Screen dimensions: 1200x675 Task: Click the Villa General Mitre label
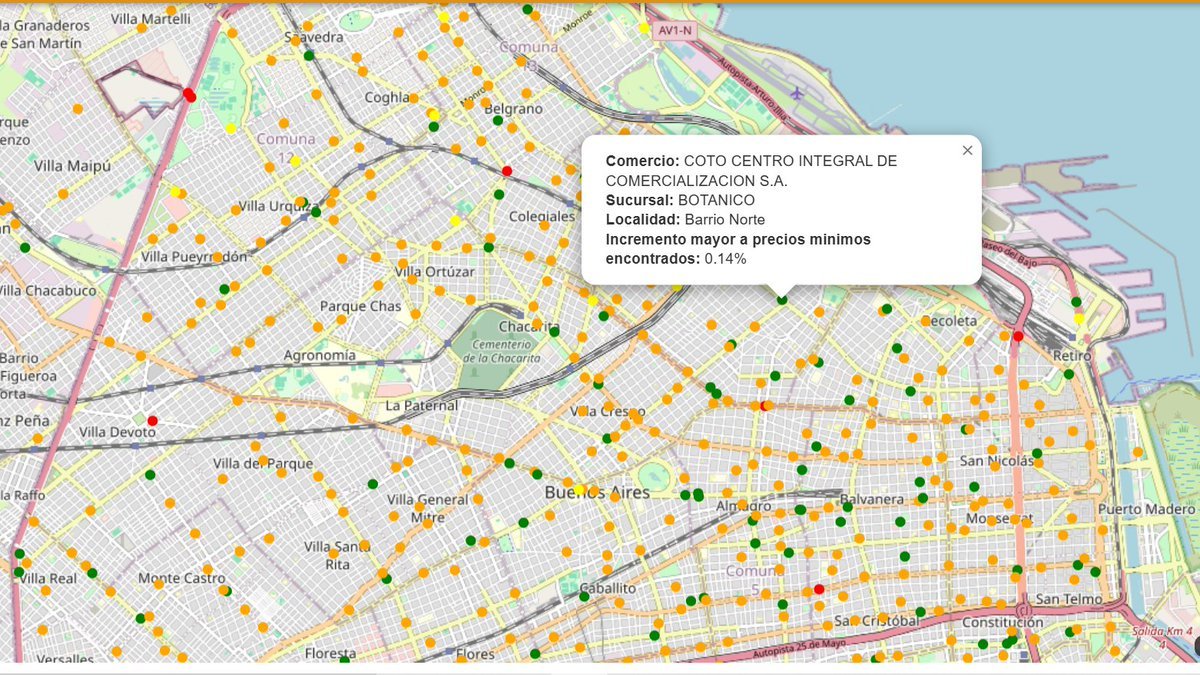coord(428,508)
